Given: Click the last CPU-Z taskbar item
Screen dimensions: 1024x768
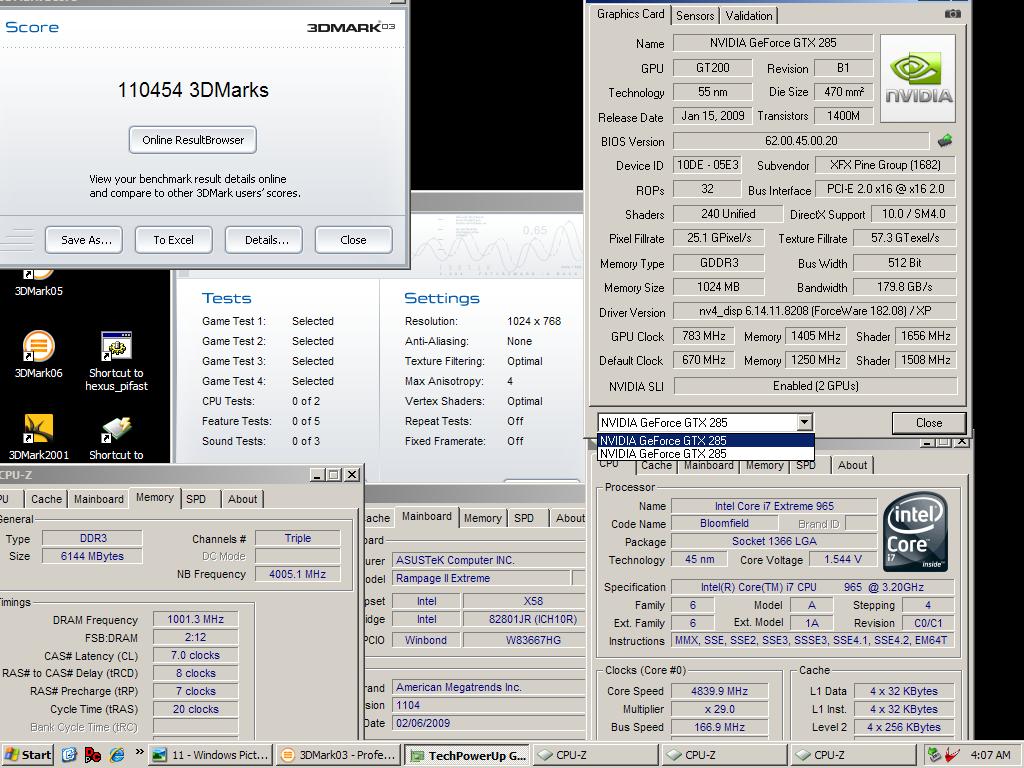Looking at the screenshot, I should pyautogui.click(x=854, y=756).
